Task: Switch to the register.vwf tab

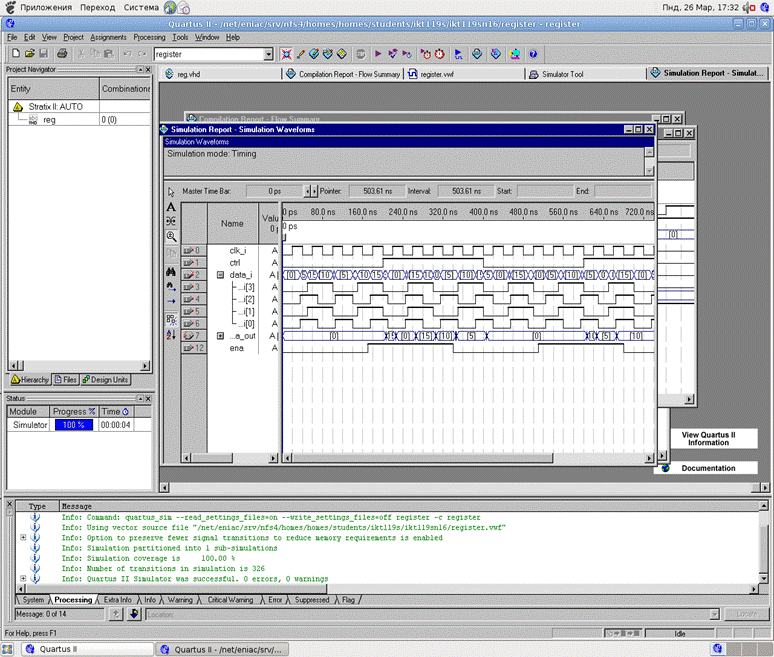Action: 464,74
